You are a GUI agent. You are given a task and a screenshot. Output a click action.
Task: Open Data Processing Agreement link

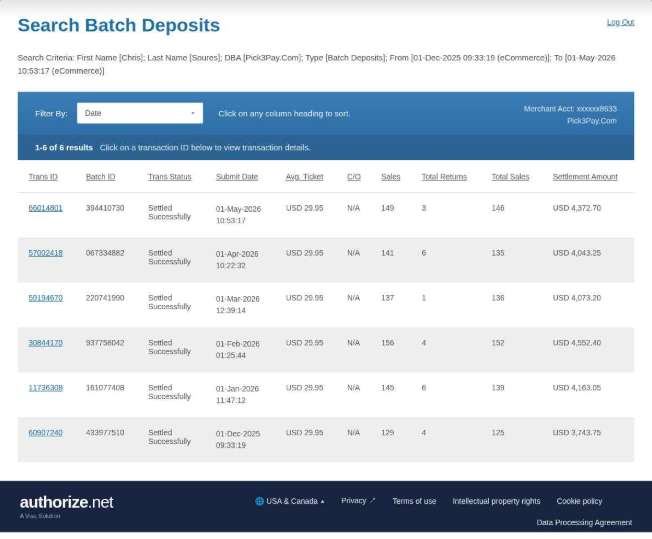(x=584, y=522)
